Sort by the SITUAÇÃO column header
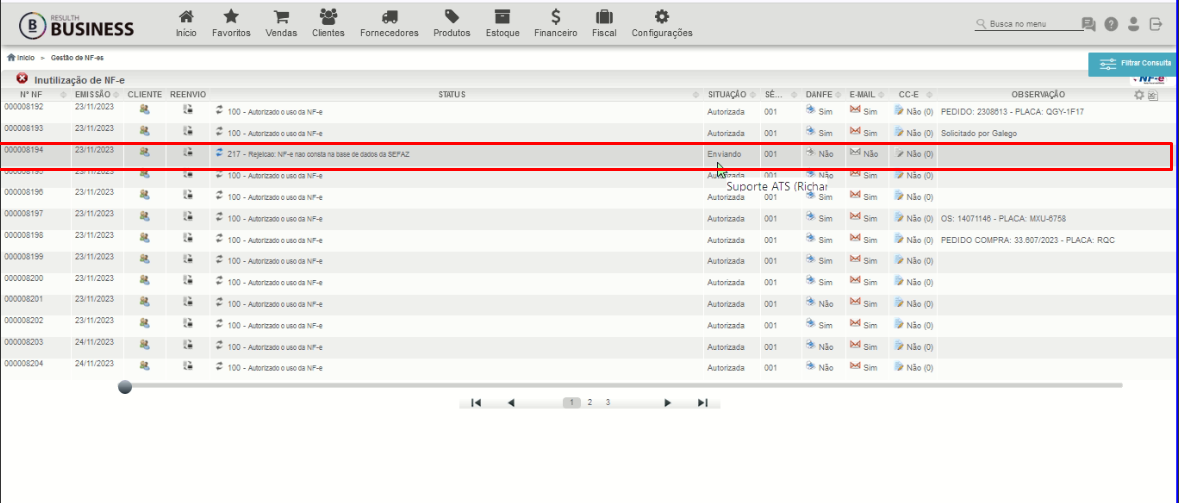1179x503 pixels. click(726, 95)
